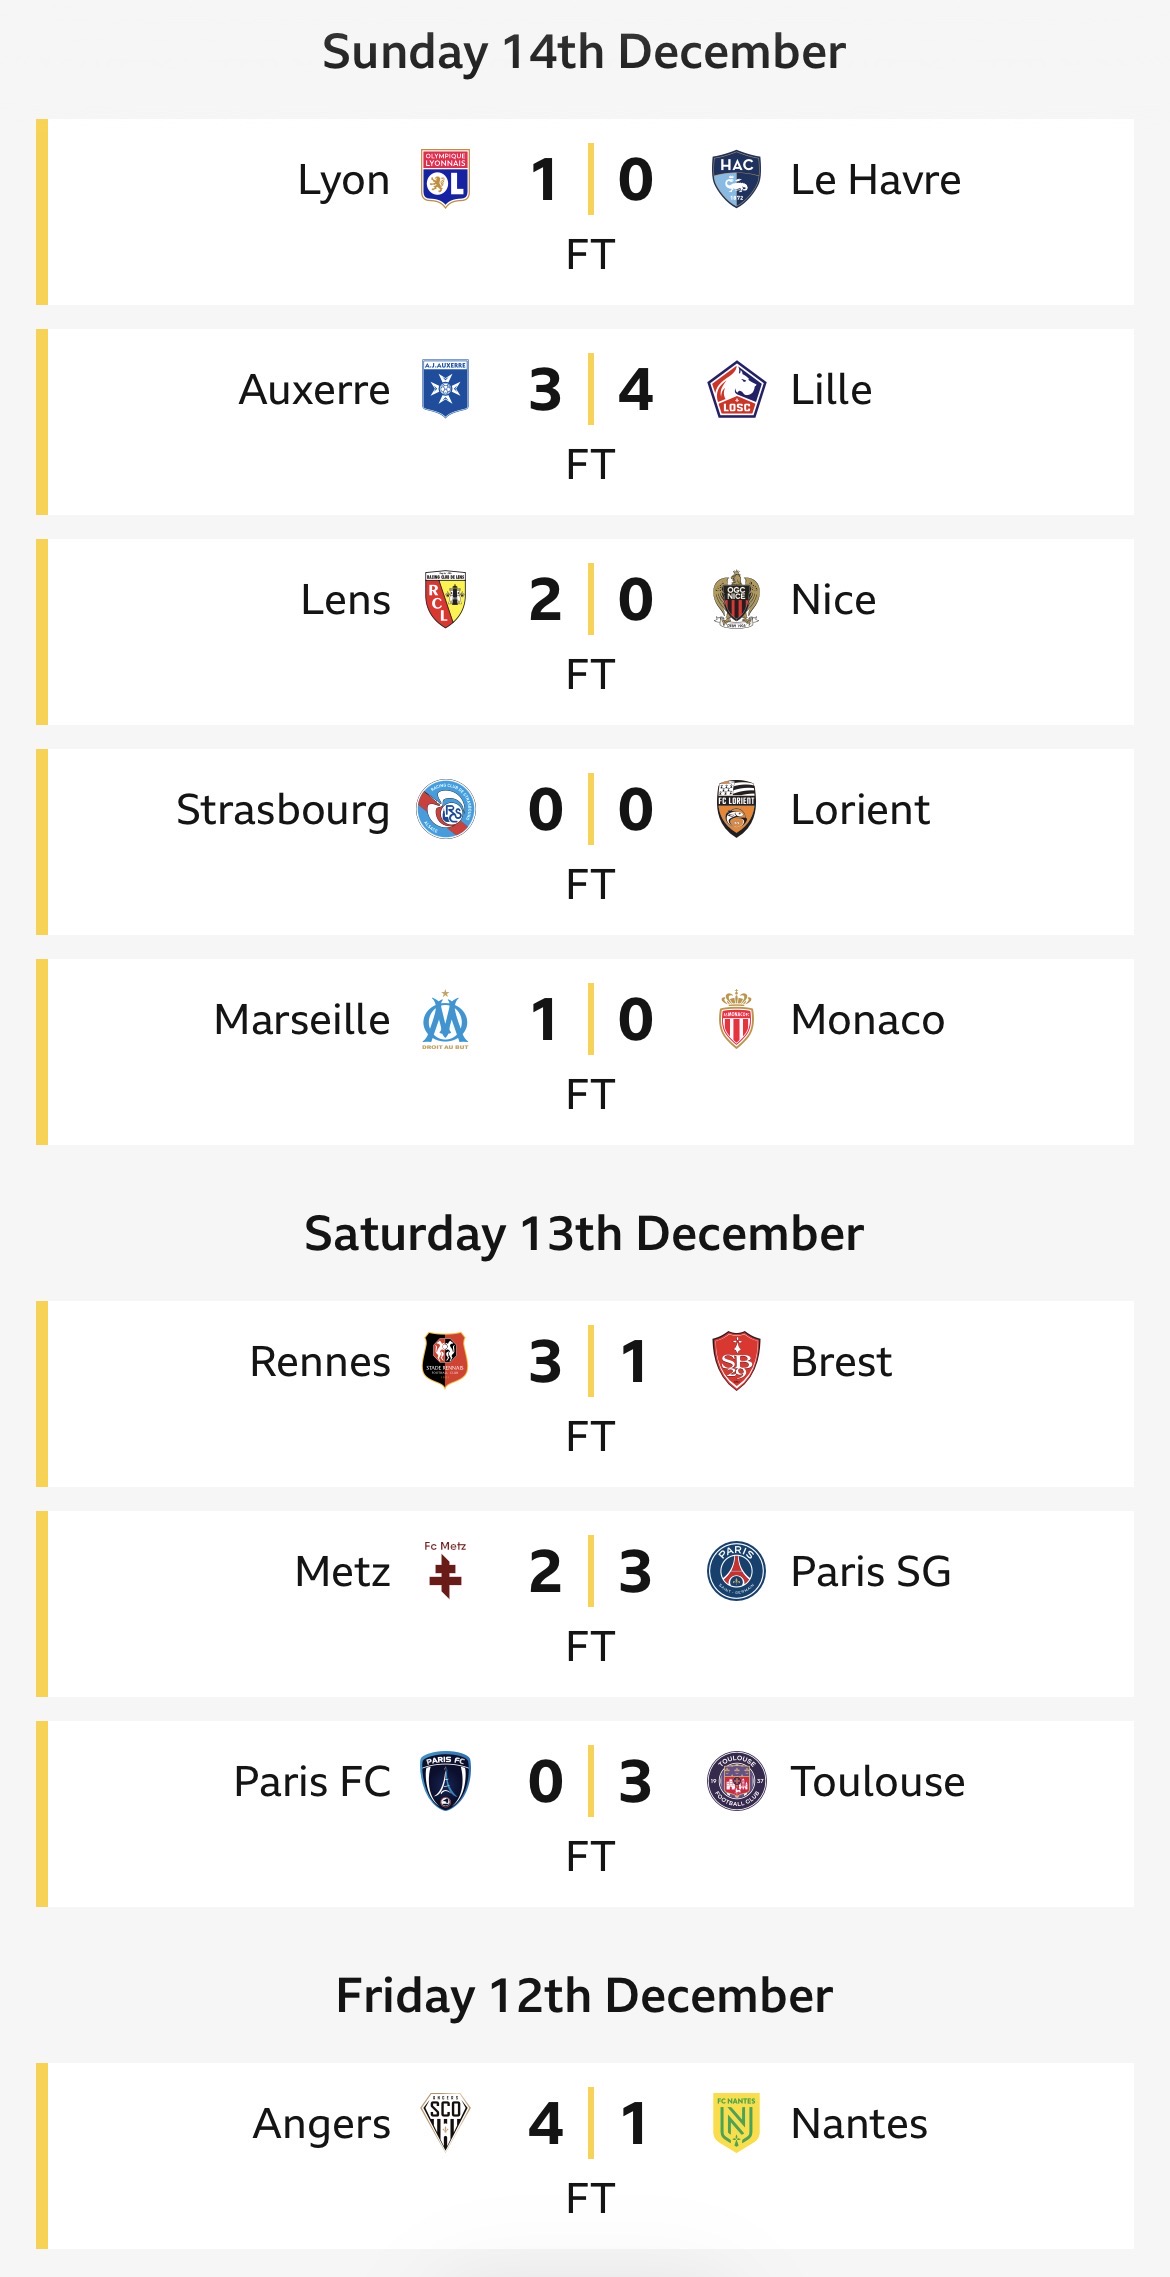The height and width of the screenshot is (2277, 1170).
Task: Click the Toulouse club crest
Action: [736, 1781]
